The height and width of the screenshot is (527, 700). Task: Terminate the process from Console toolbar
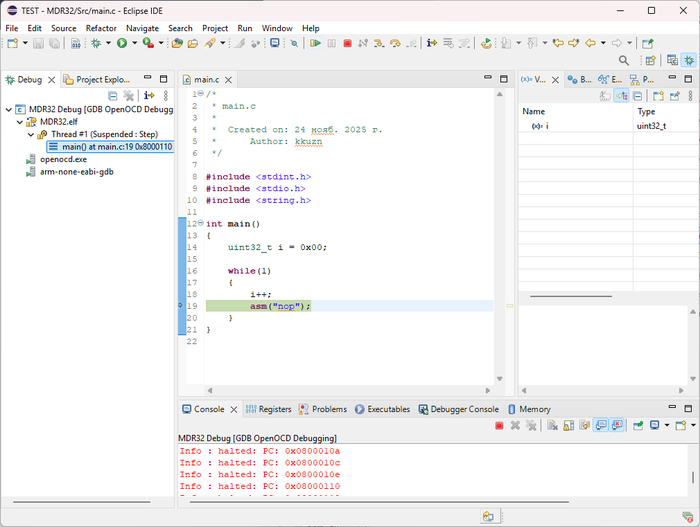(499, 425)
